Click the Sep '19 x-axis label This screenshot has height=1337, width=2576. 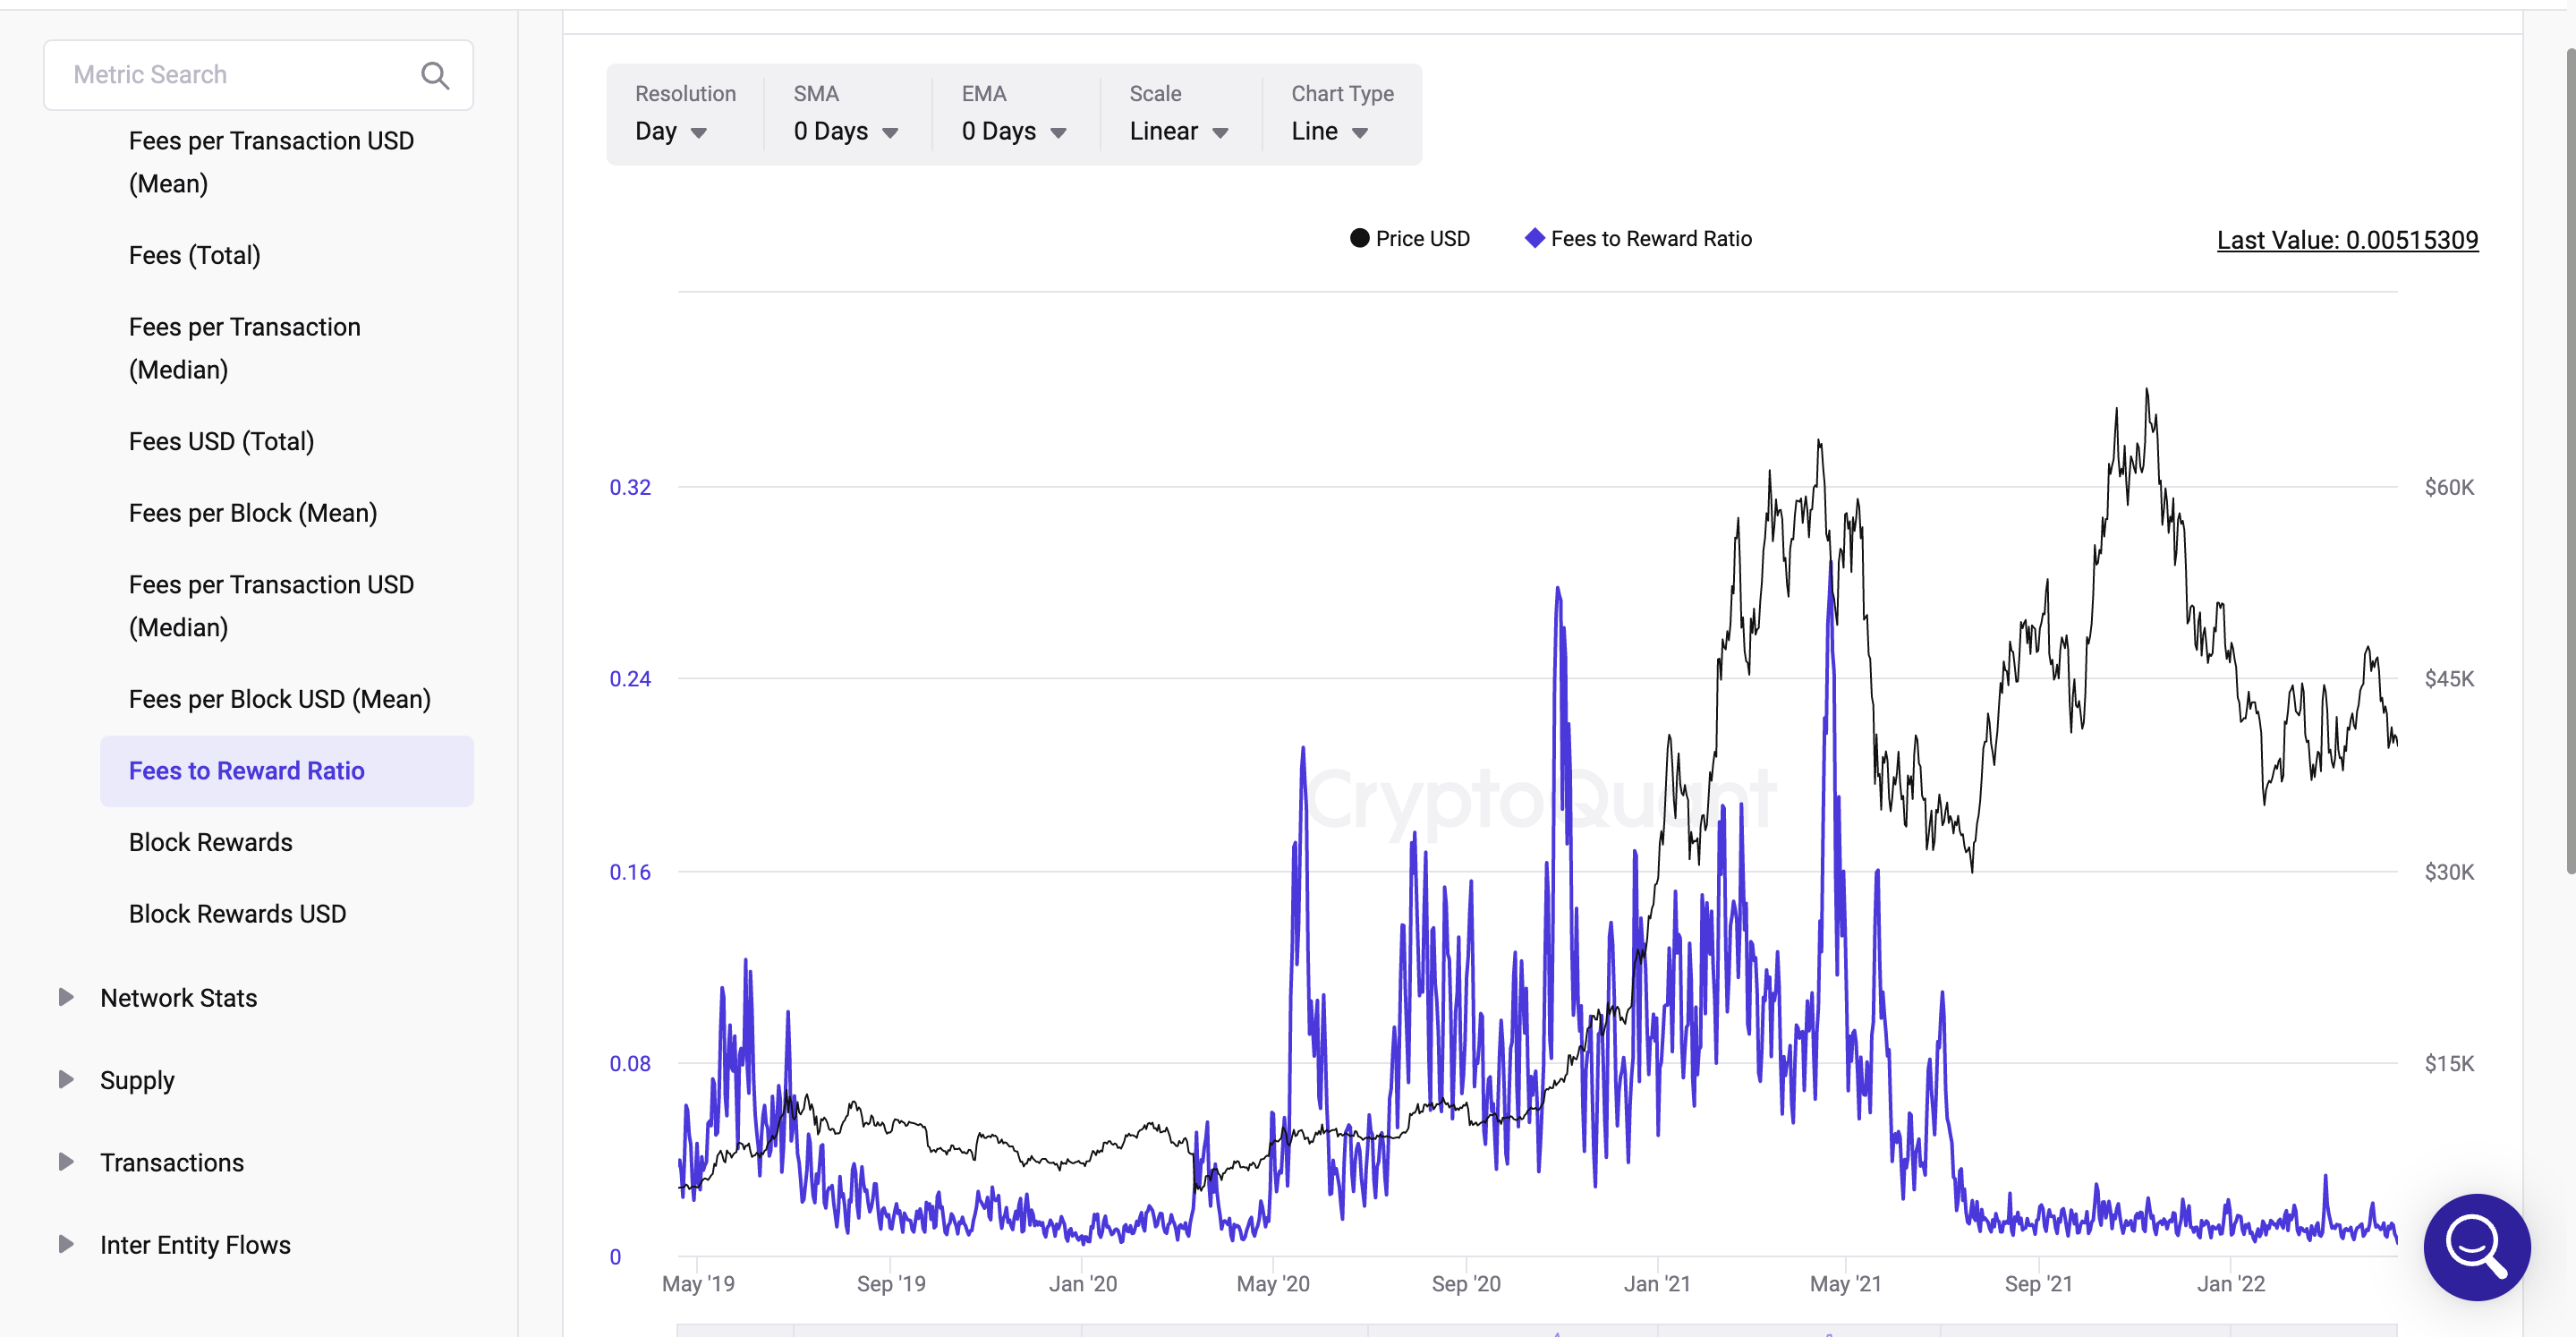point(891,1283)
